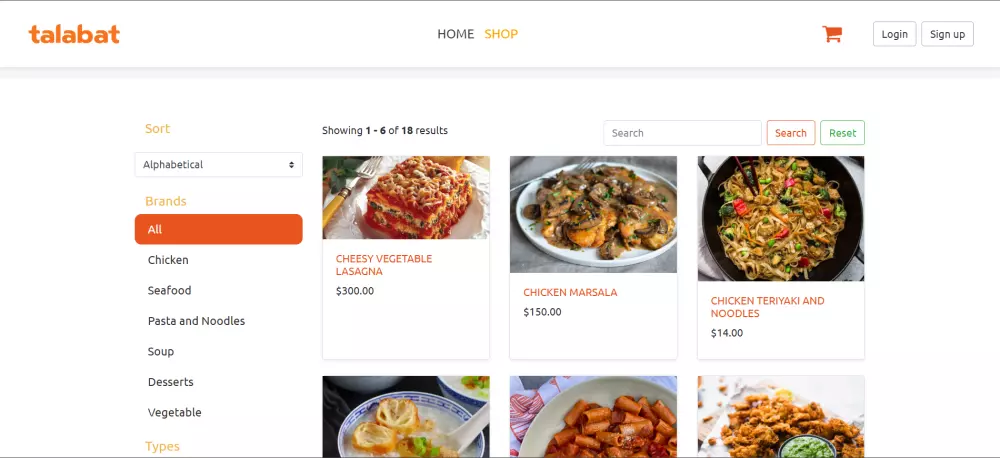Click the orange Search button
Image resolution: width=1000 pixels, height=458 pixels.
coord(790,133)
